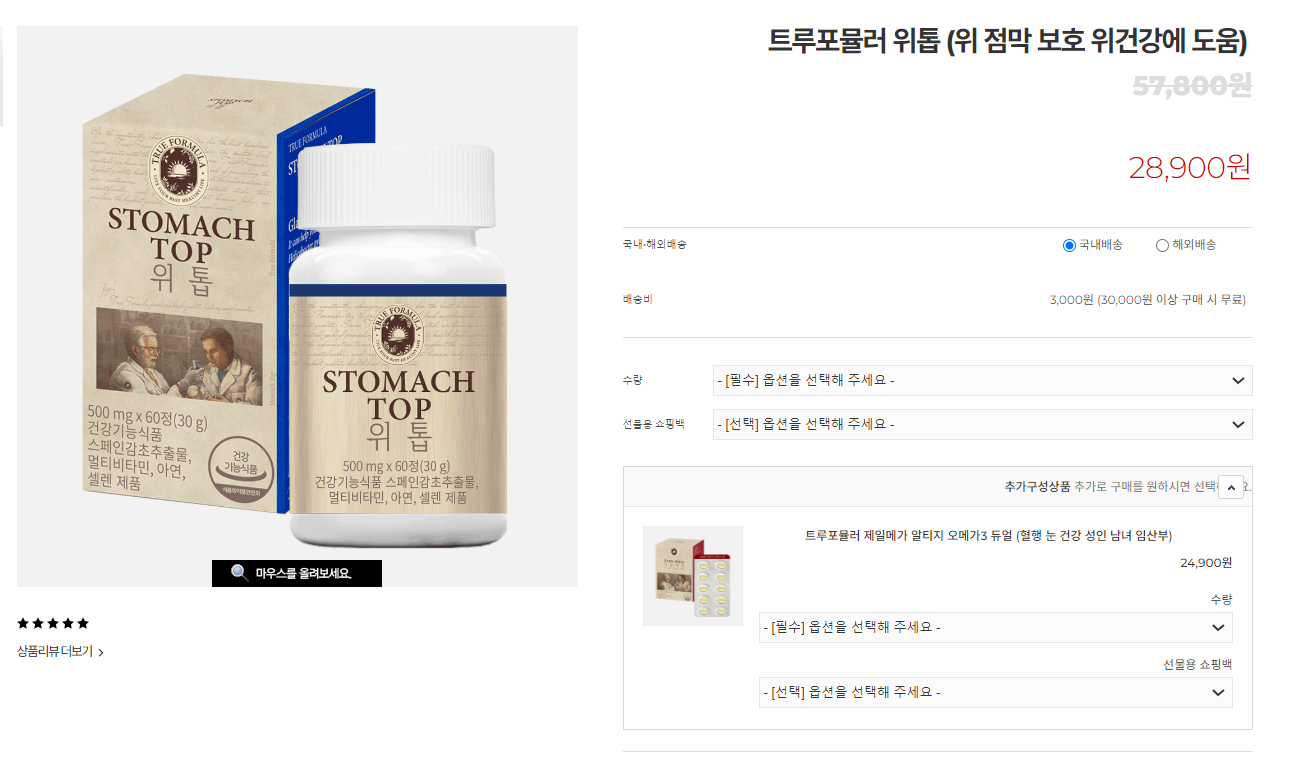Screen dimensions: 1301x760
Task: Open the 상품리뷰 더보기 link
Action: [55, 652]
